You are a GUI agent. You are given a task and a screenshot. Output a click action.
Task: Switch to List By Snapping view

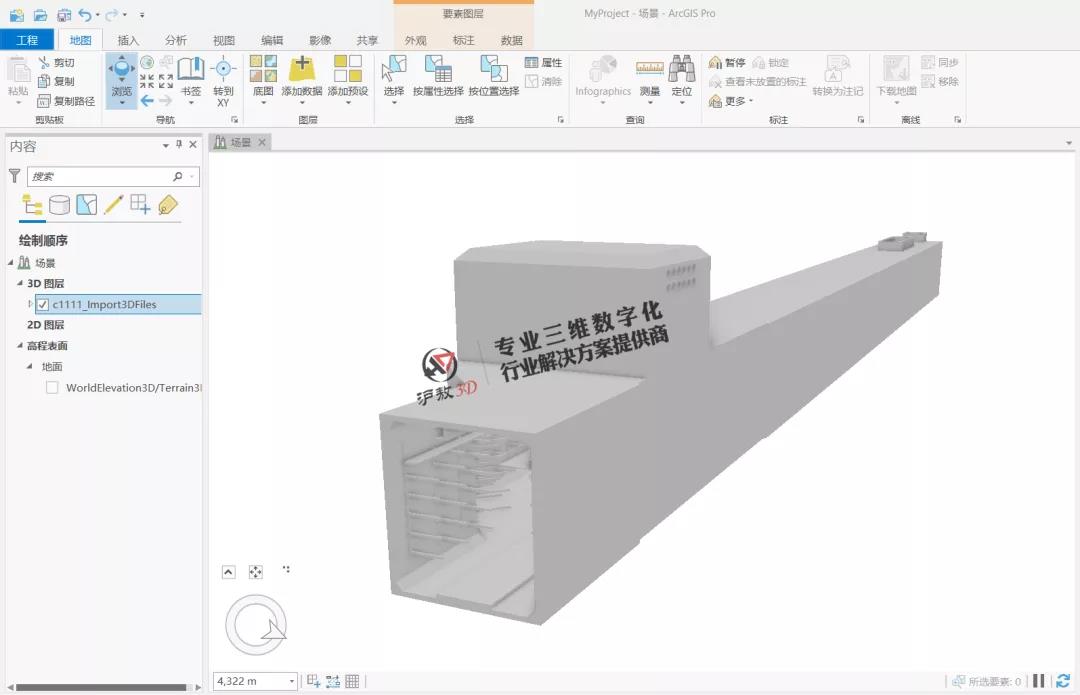click(x=140, y=205)
